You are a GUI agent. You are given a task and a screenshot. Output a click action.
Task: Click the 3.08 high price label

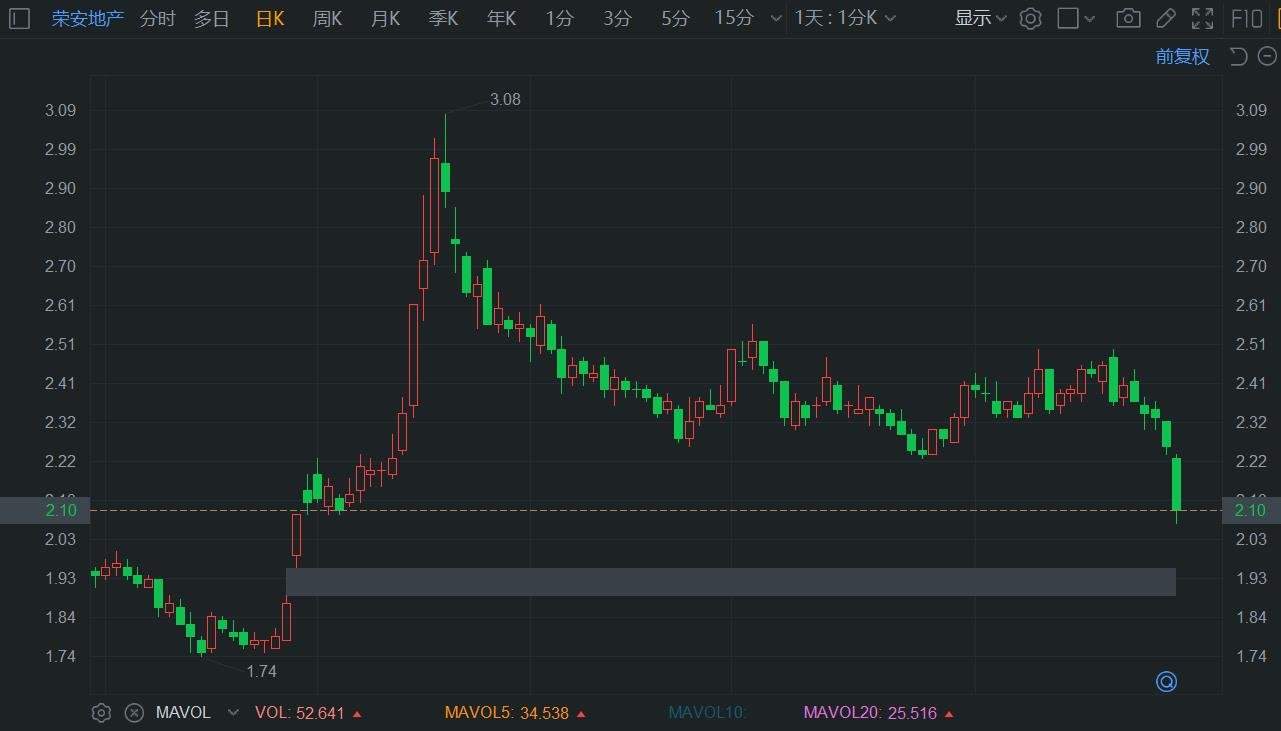505,100
